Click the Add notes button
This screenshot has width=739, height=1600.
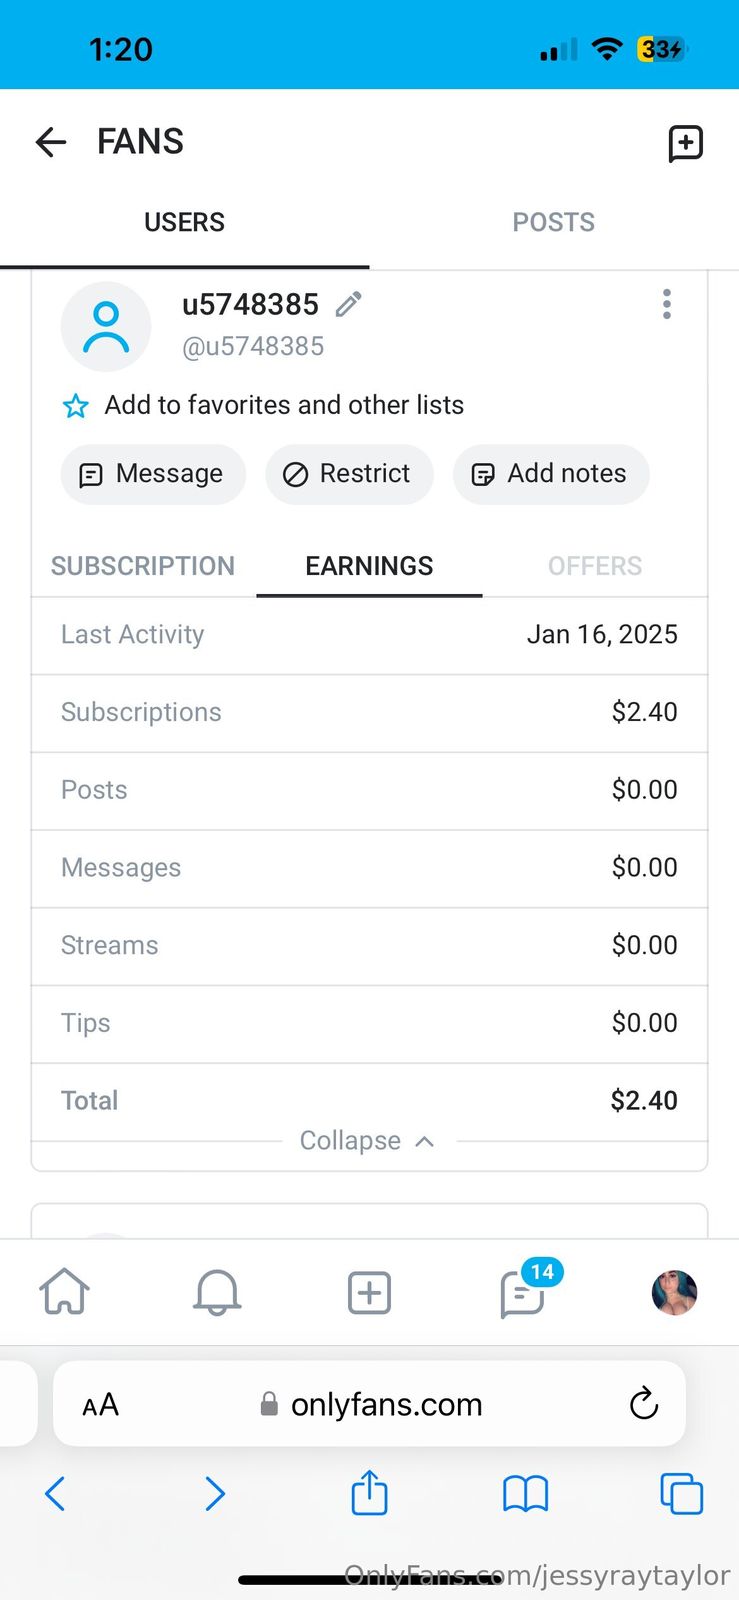click(x=551, y=474)
